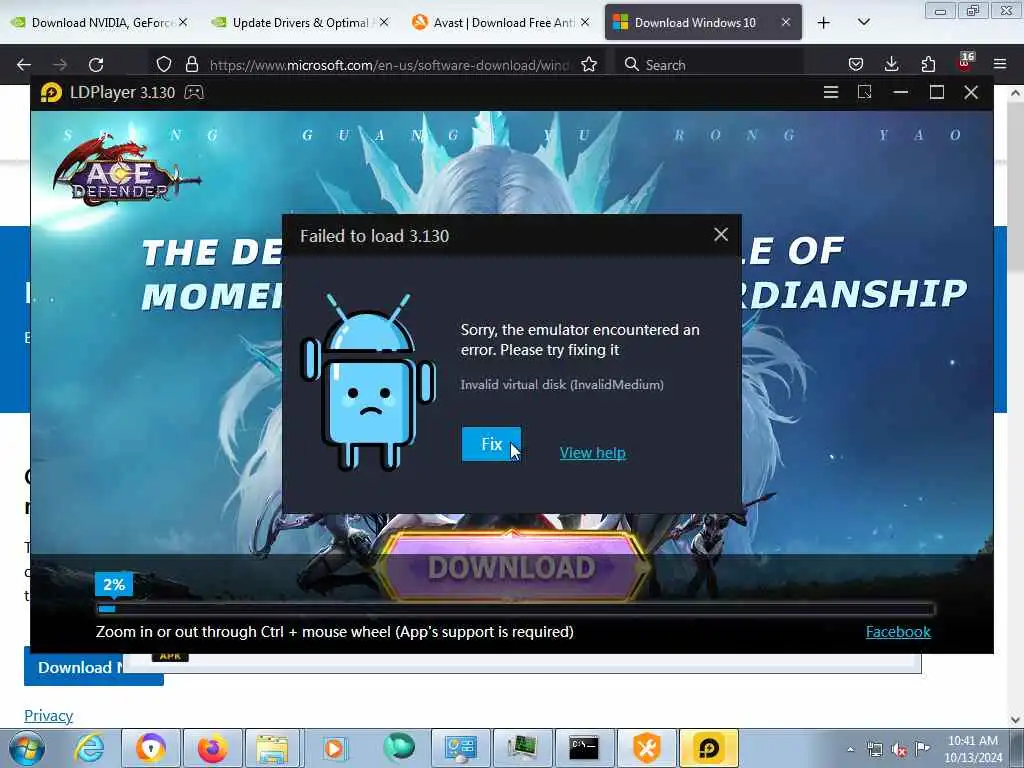Open the media player taskbar icon
Screen dimensions: 1024x768
pos(335,748)
